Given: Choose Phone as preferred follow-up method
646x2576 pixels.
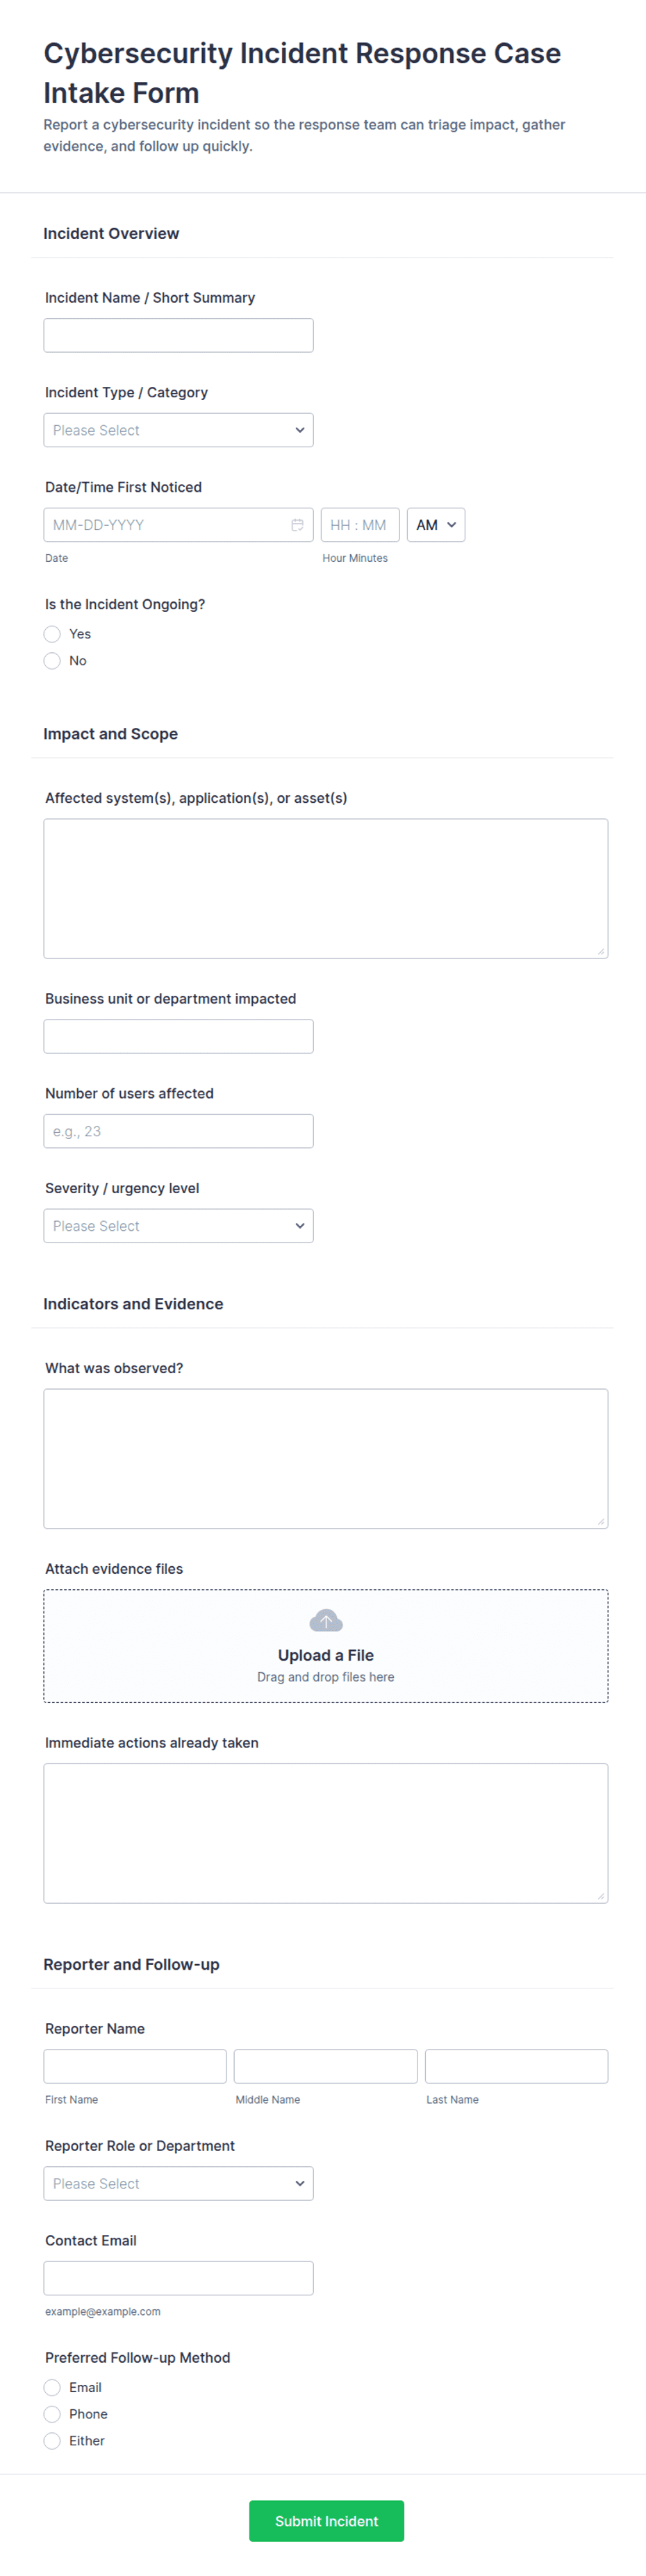Looking at the screenshot, I should [x=52, y=2414].
